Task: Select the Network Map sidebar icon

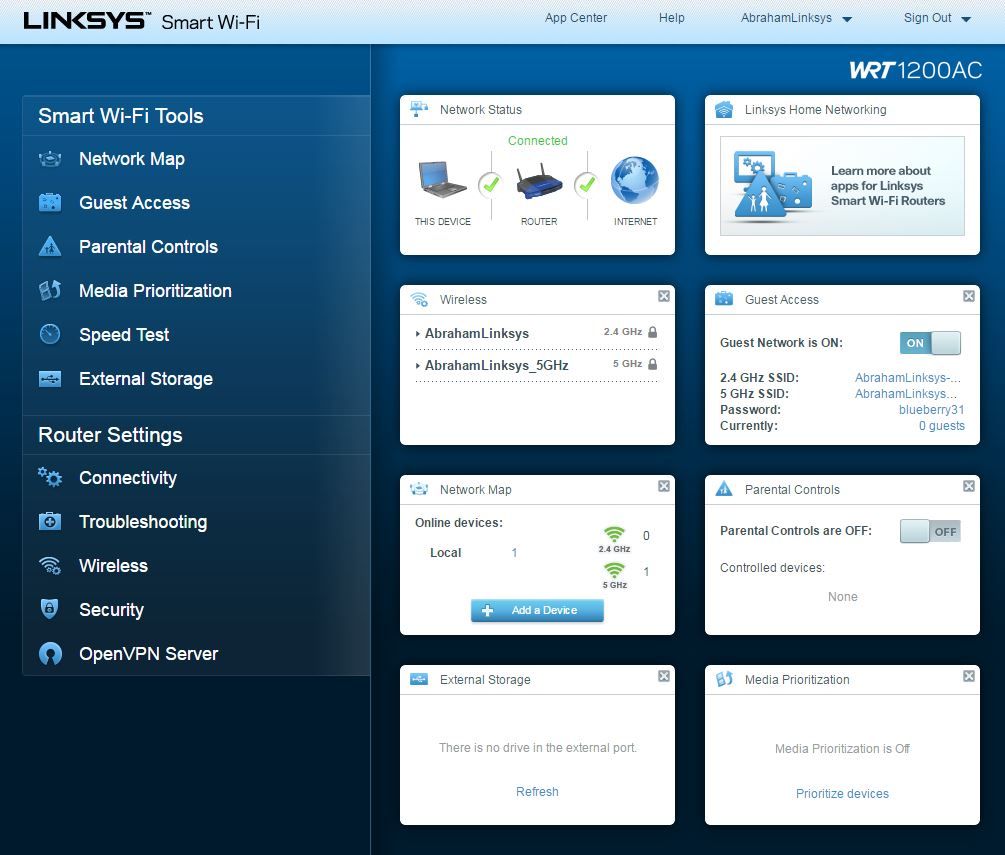Action: 51,159
